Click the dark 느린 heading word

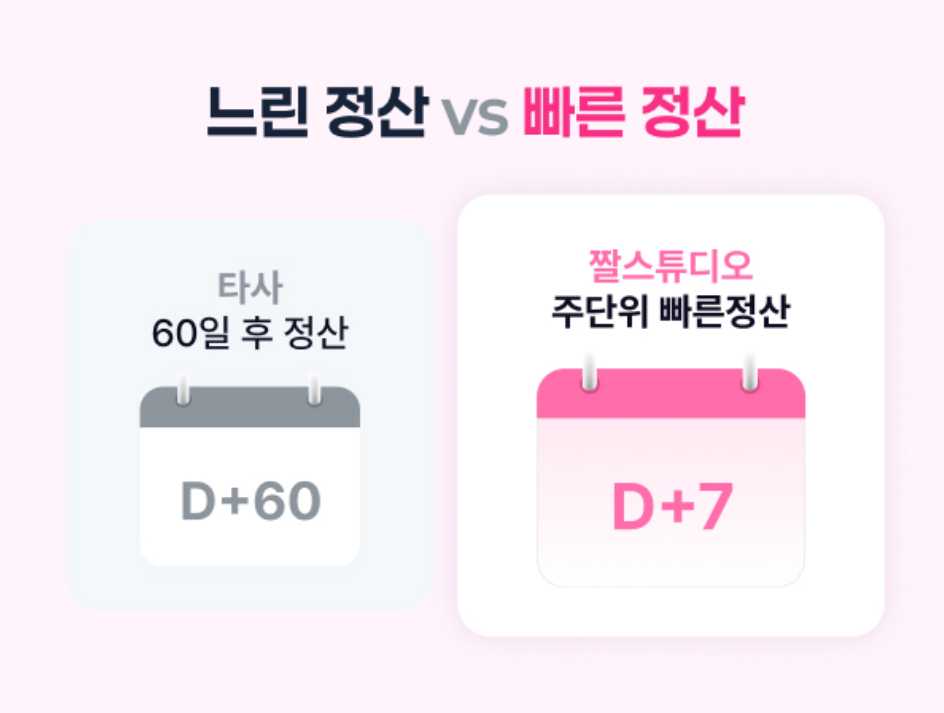tap(258, 112)
